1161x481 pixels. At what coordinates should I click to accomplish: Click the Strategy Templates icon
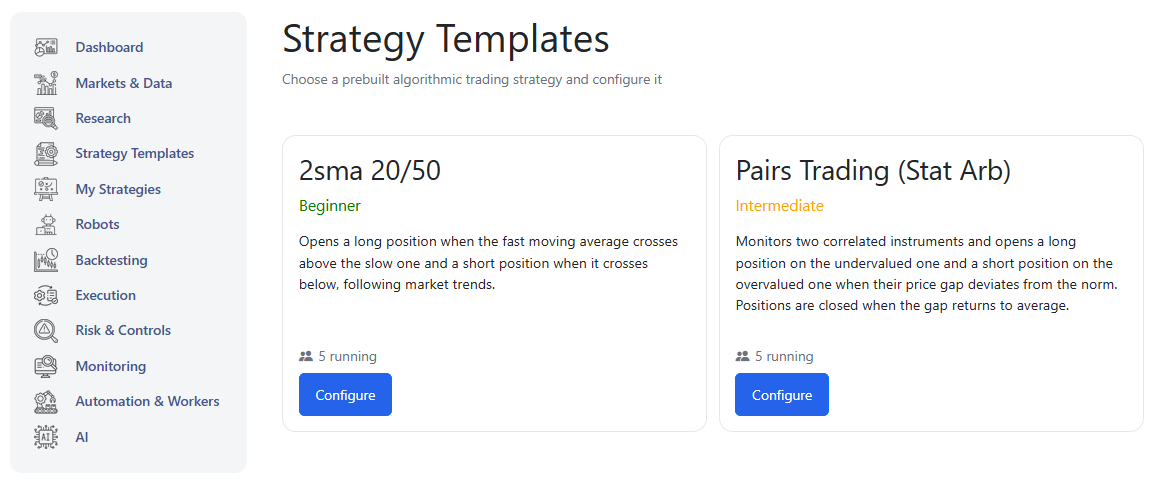click(x=46, y=153)
